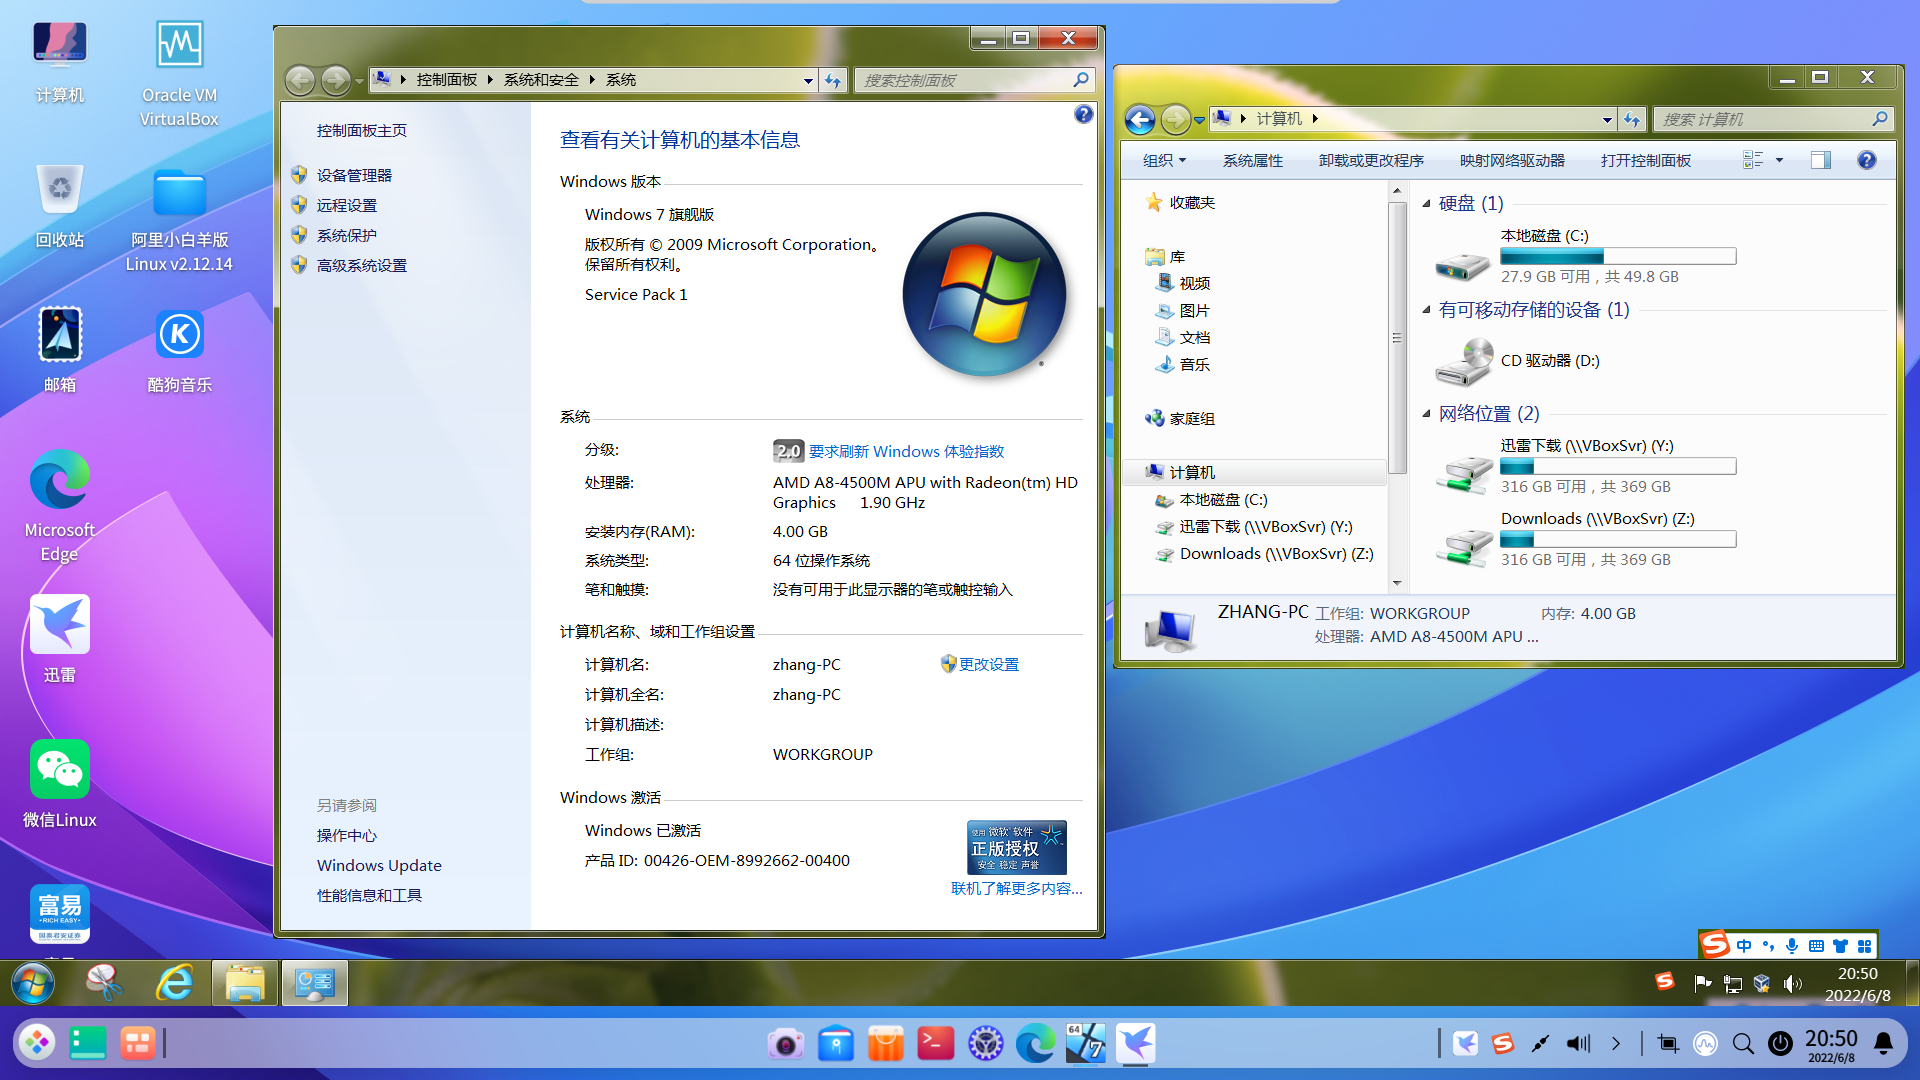Open Windows Update from the left pane
The image size is (1920, 1080).
pos(378,865)
